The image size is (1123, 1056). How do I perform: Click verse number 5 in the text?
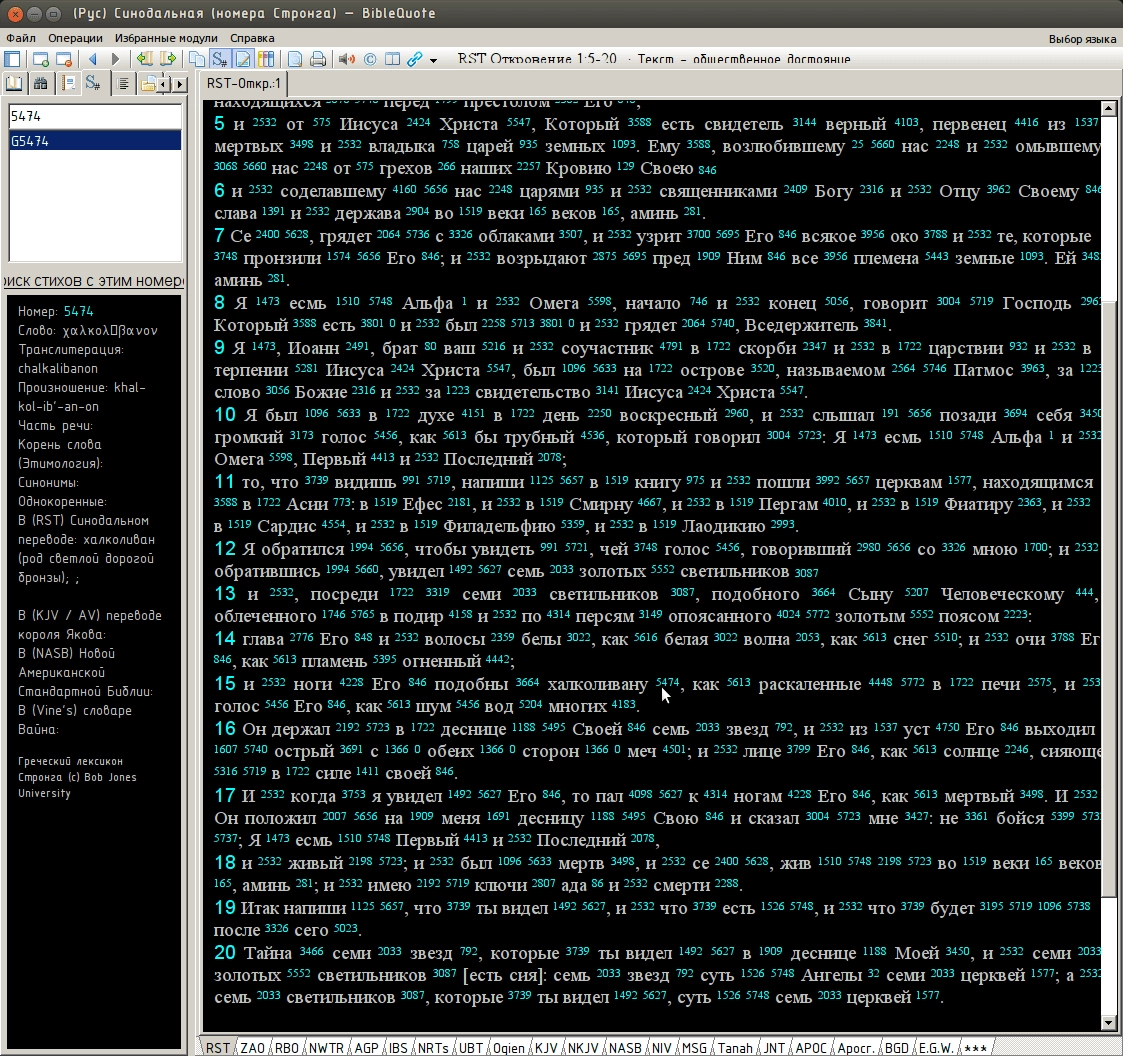[219, 124]
